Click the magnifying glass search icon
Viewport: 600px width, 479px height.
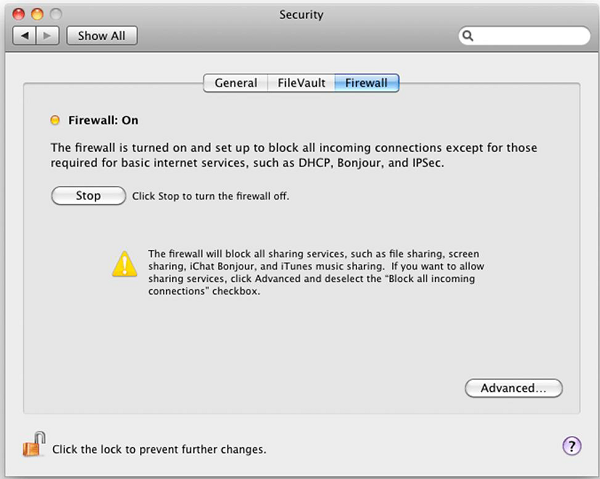(x=468, y=36)
